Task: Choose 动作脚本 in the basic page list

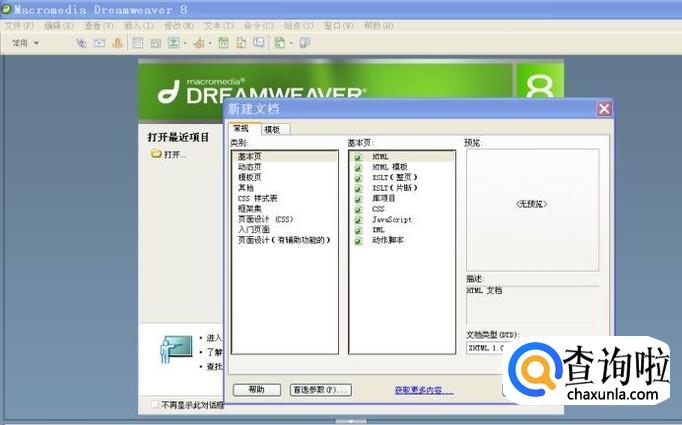Action: [388, 240]
